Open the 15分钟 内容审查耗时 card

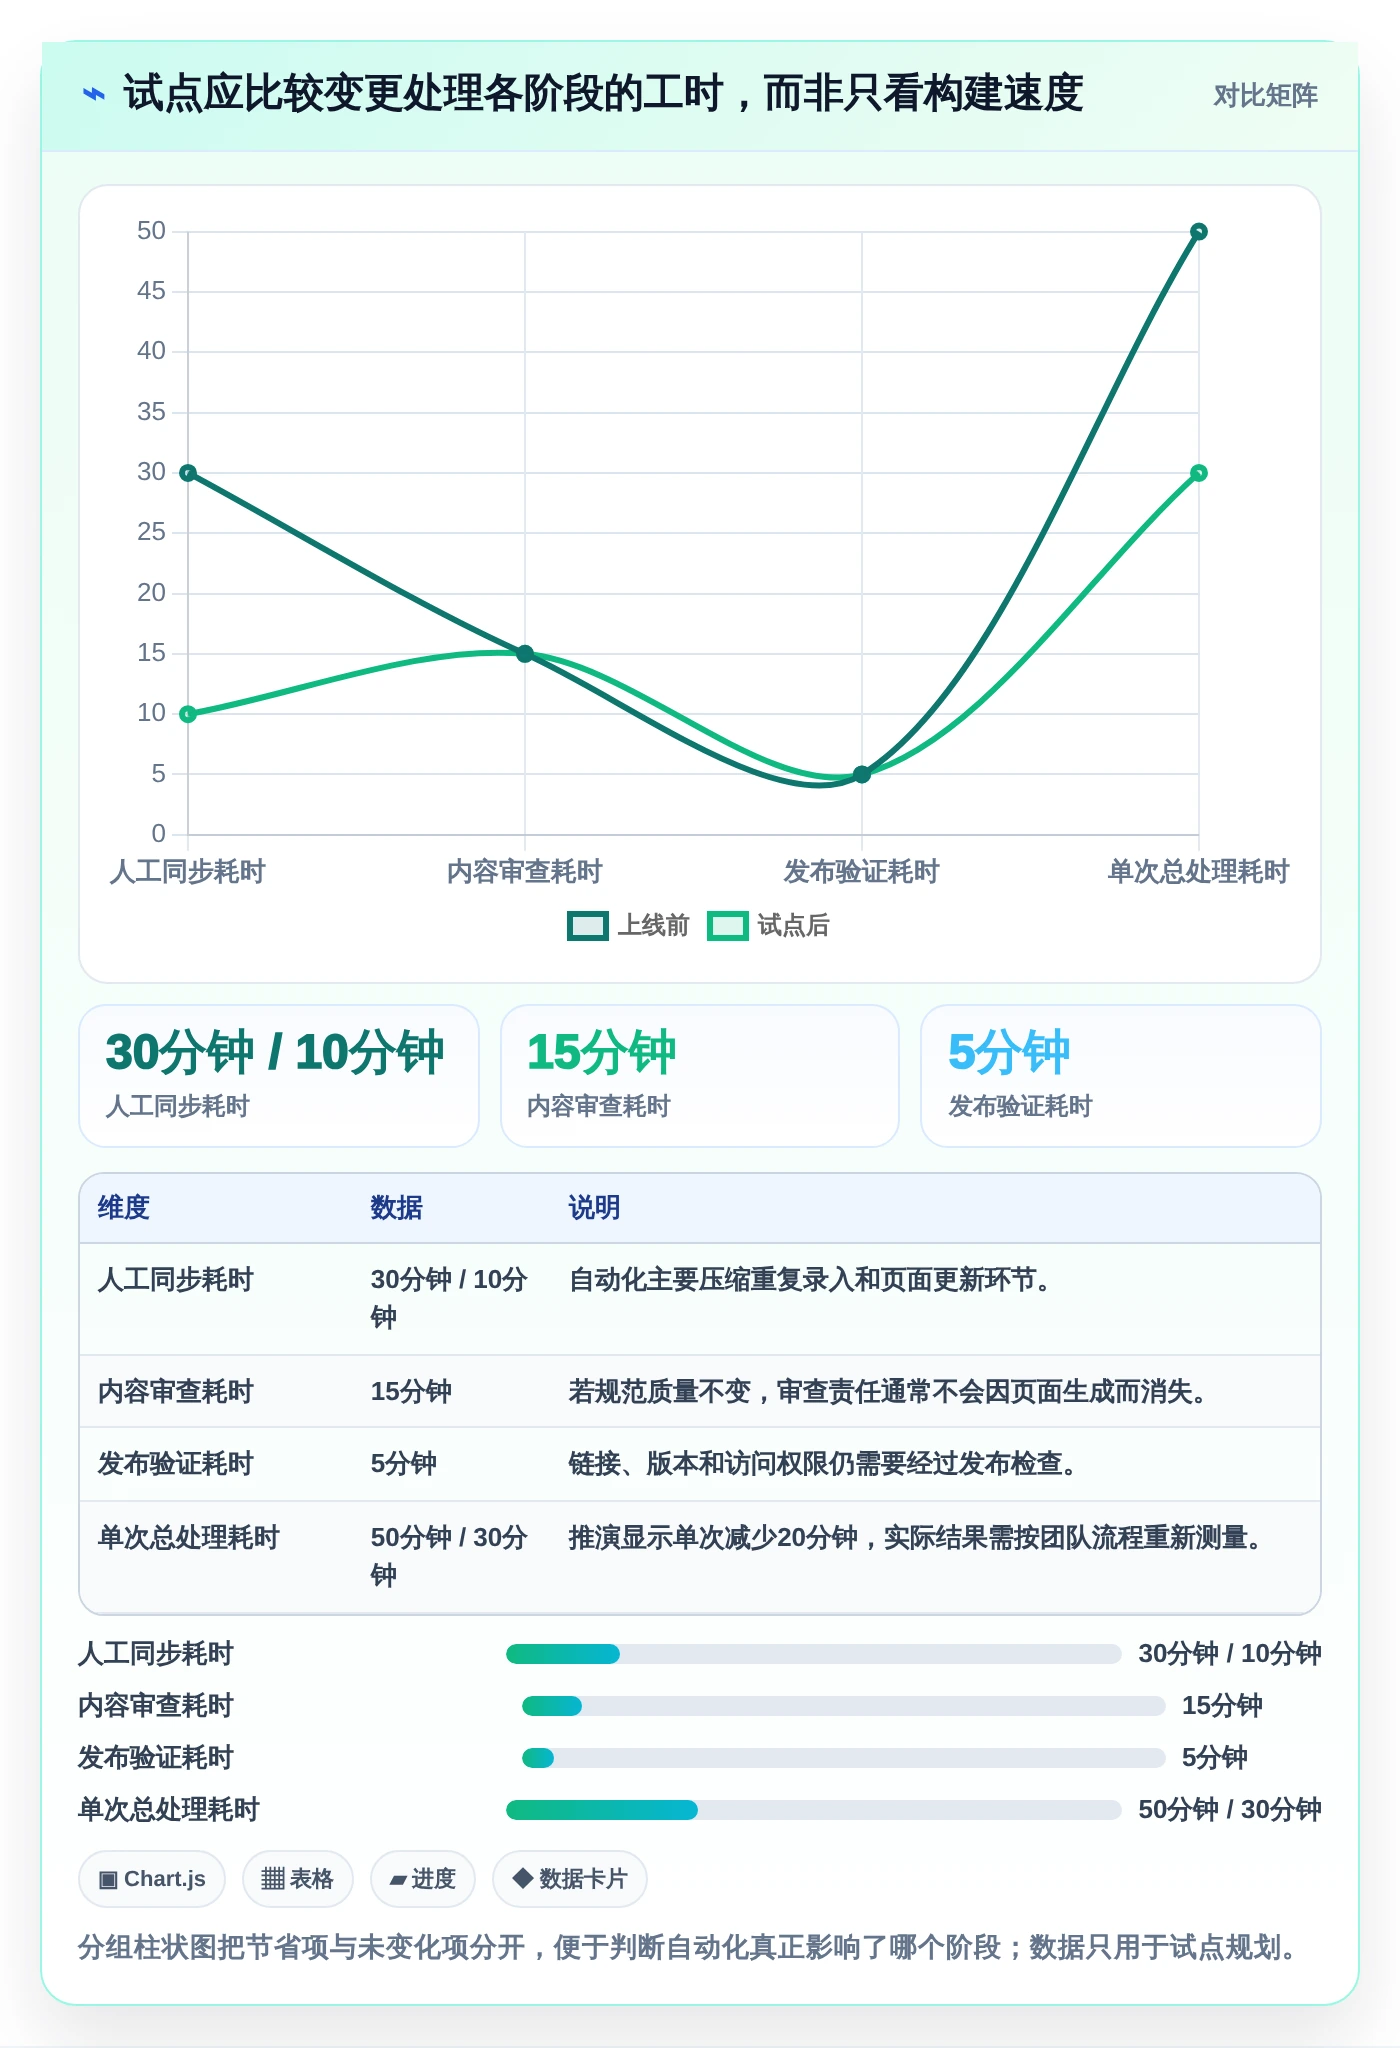pyautogui.click(x=700, y=1076)
